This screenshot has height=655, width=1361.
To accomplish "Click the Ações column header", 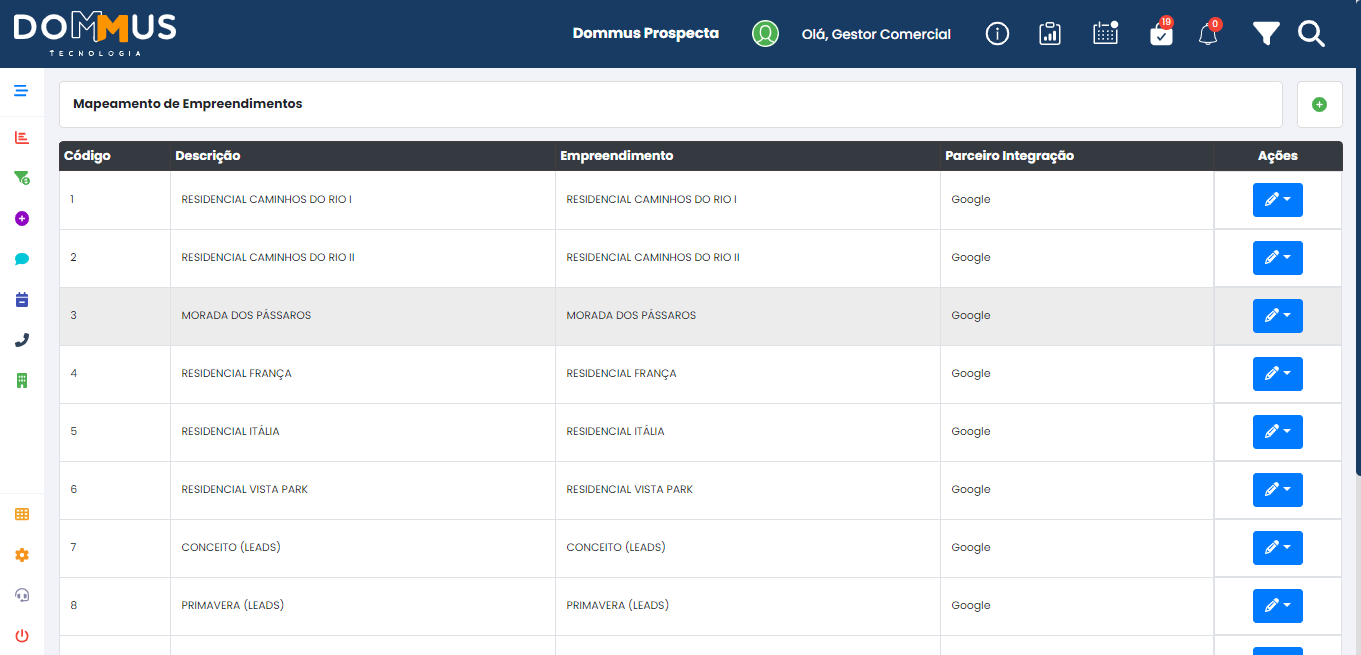I will tap(1277, 156).
